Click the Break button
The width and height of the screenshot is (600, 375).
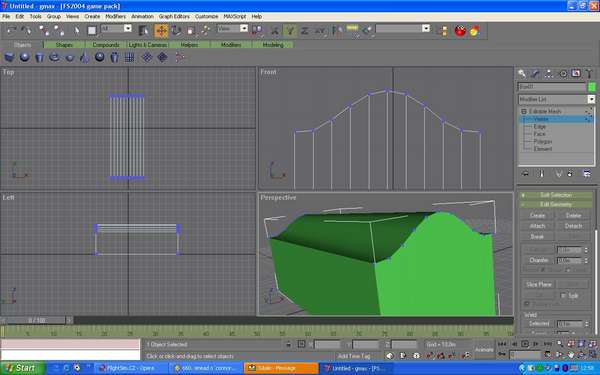pos(537,237)
